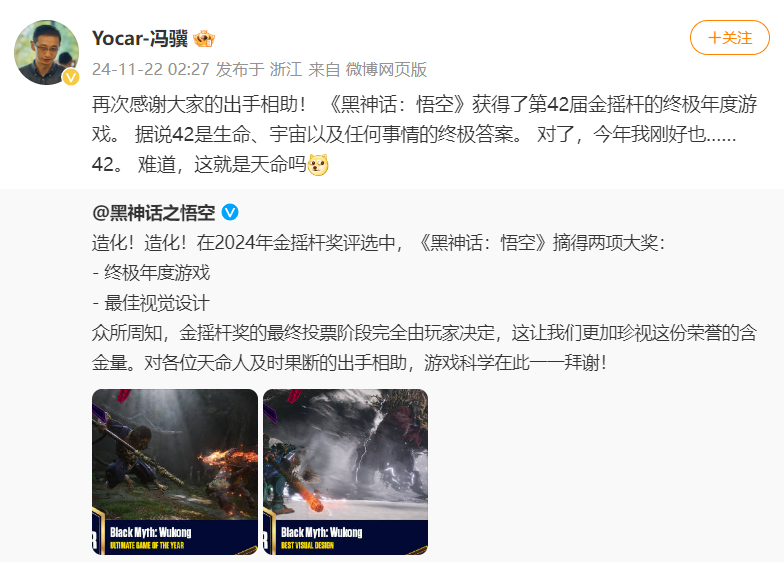Click the 最佳视觉设计 list line
Screen dimensions: 784x562
[151, 303]
